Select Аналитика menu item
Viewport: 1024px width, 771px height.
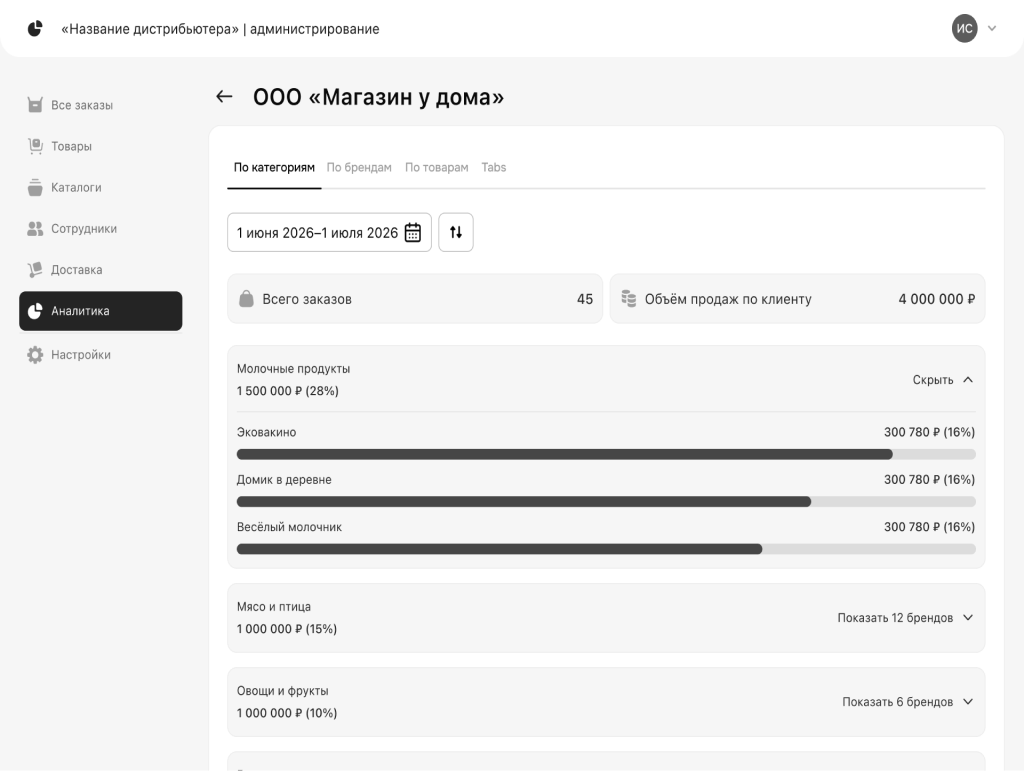[101, 311]
